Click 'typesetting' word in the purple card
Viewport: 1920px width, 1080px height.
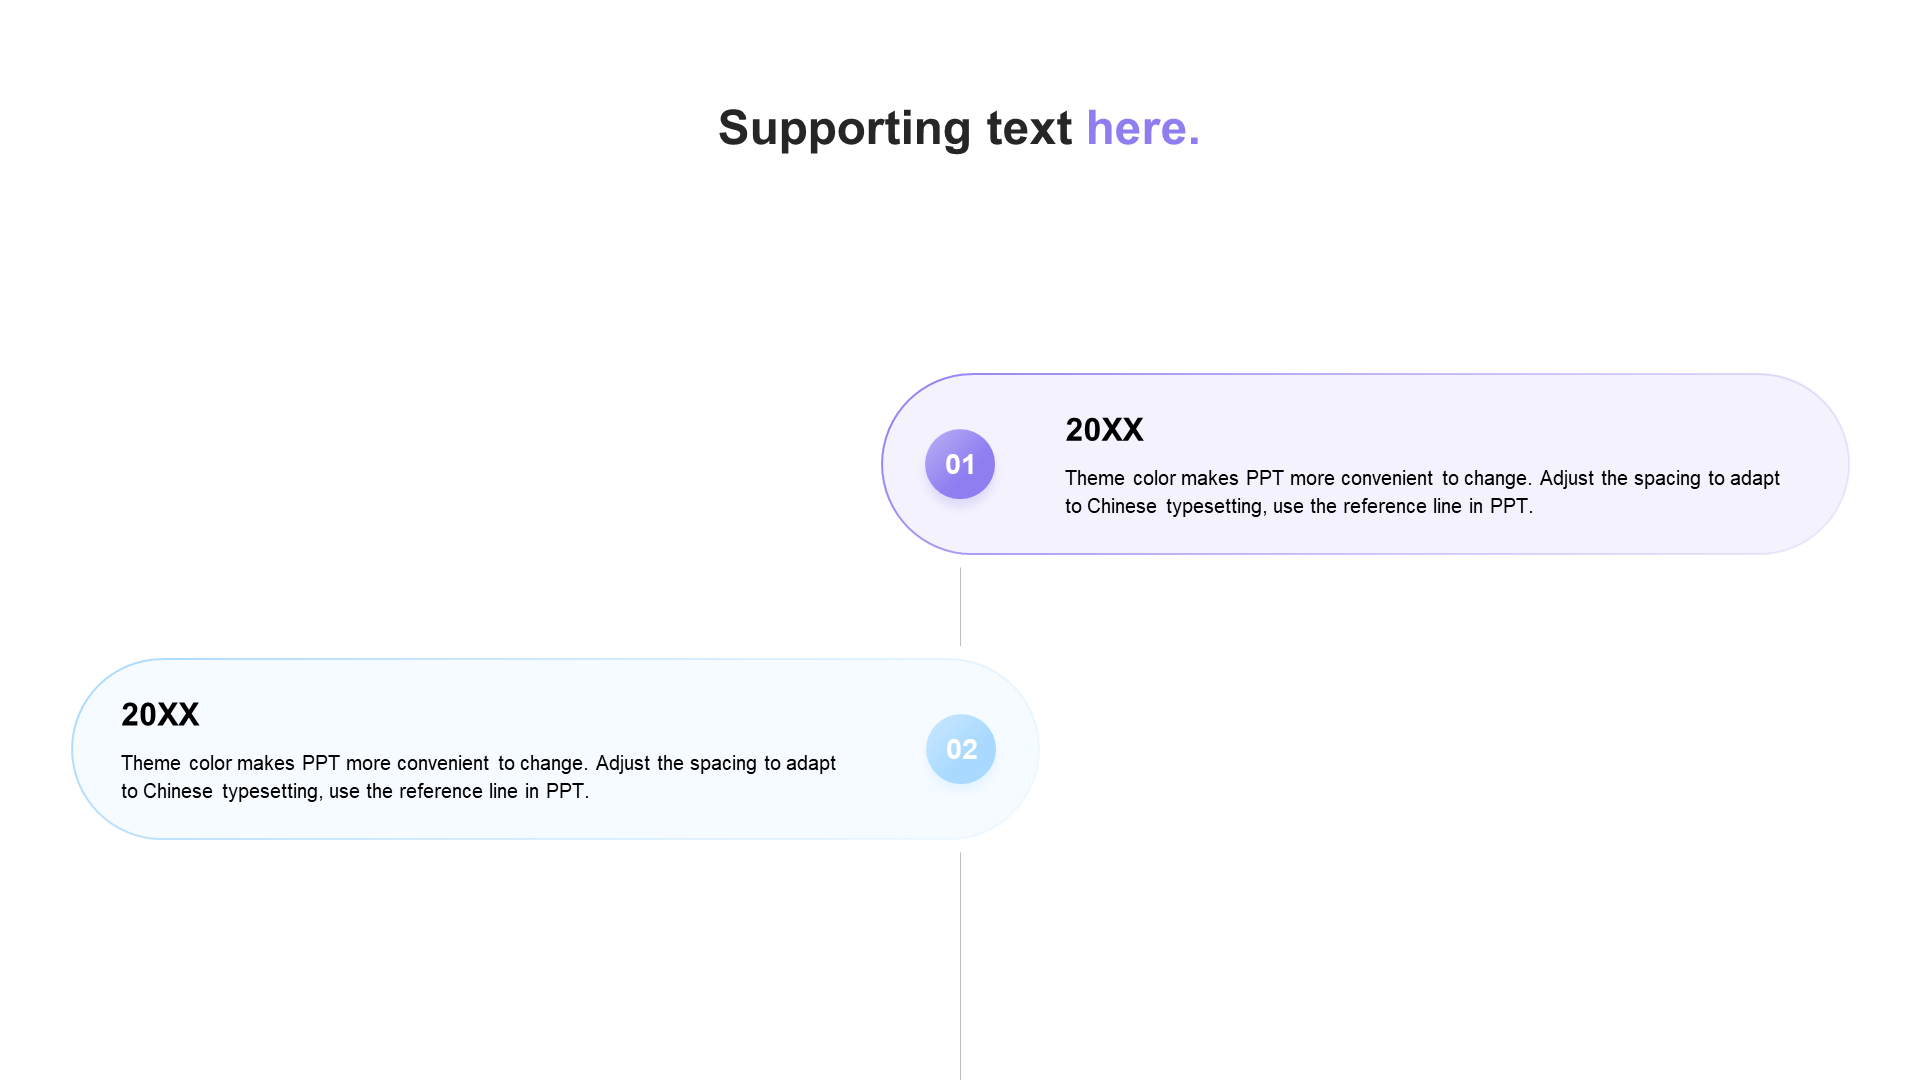pyautogui.click(x=1216, y=506)
